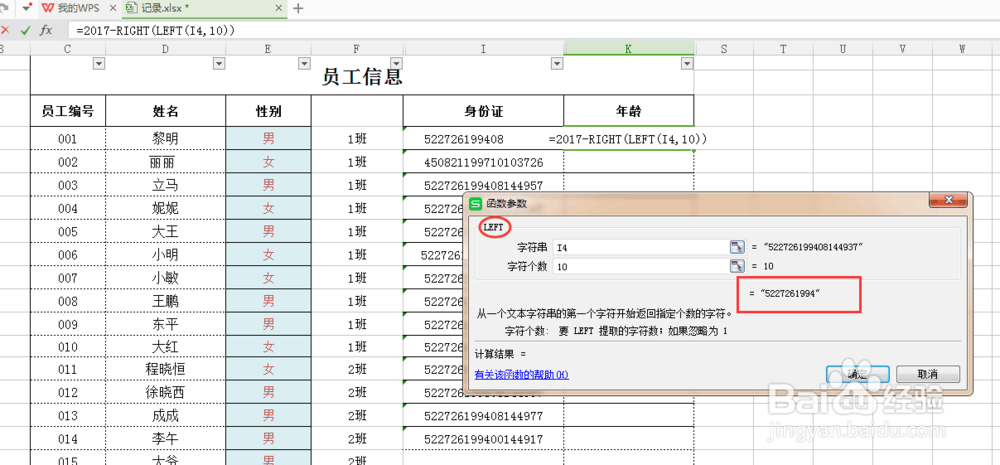Select employee number cell 010
This screenshot has width=1000, height=465.
coord(68,346)
